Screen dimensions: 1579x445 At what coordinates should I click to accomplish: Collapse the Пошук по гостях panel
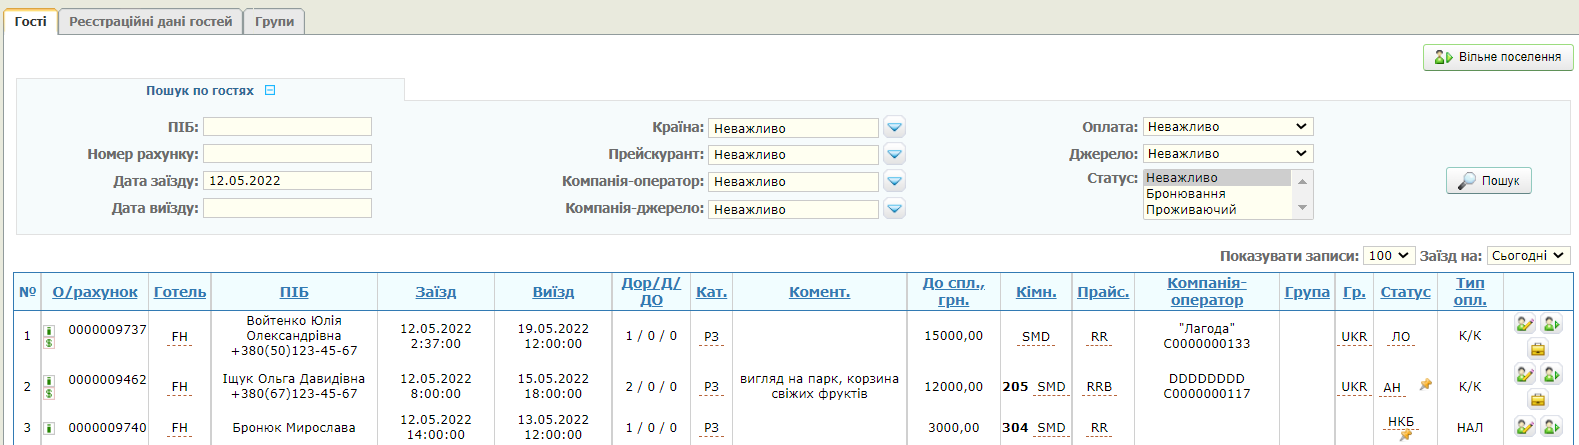pos(270,90)
